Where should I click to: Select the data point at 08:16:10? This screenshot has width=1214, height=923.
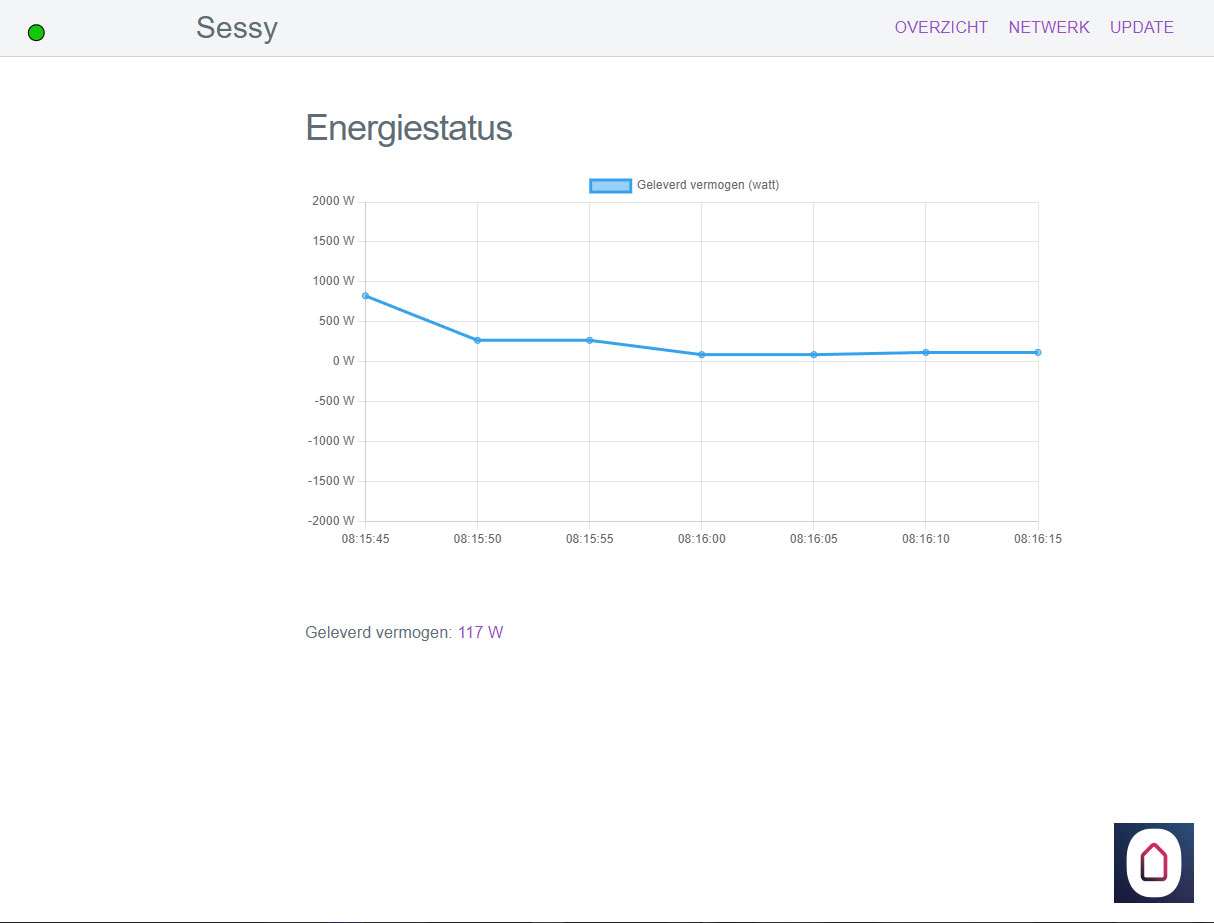point(925,352)
